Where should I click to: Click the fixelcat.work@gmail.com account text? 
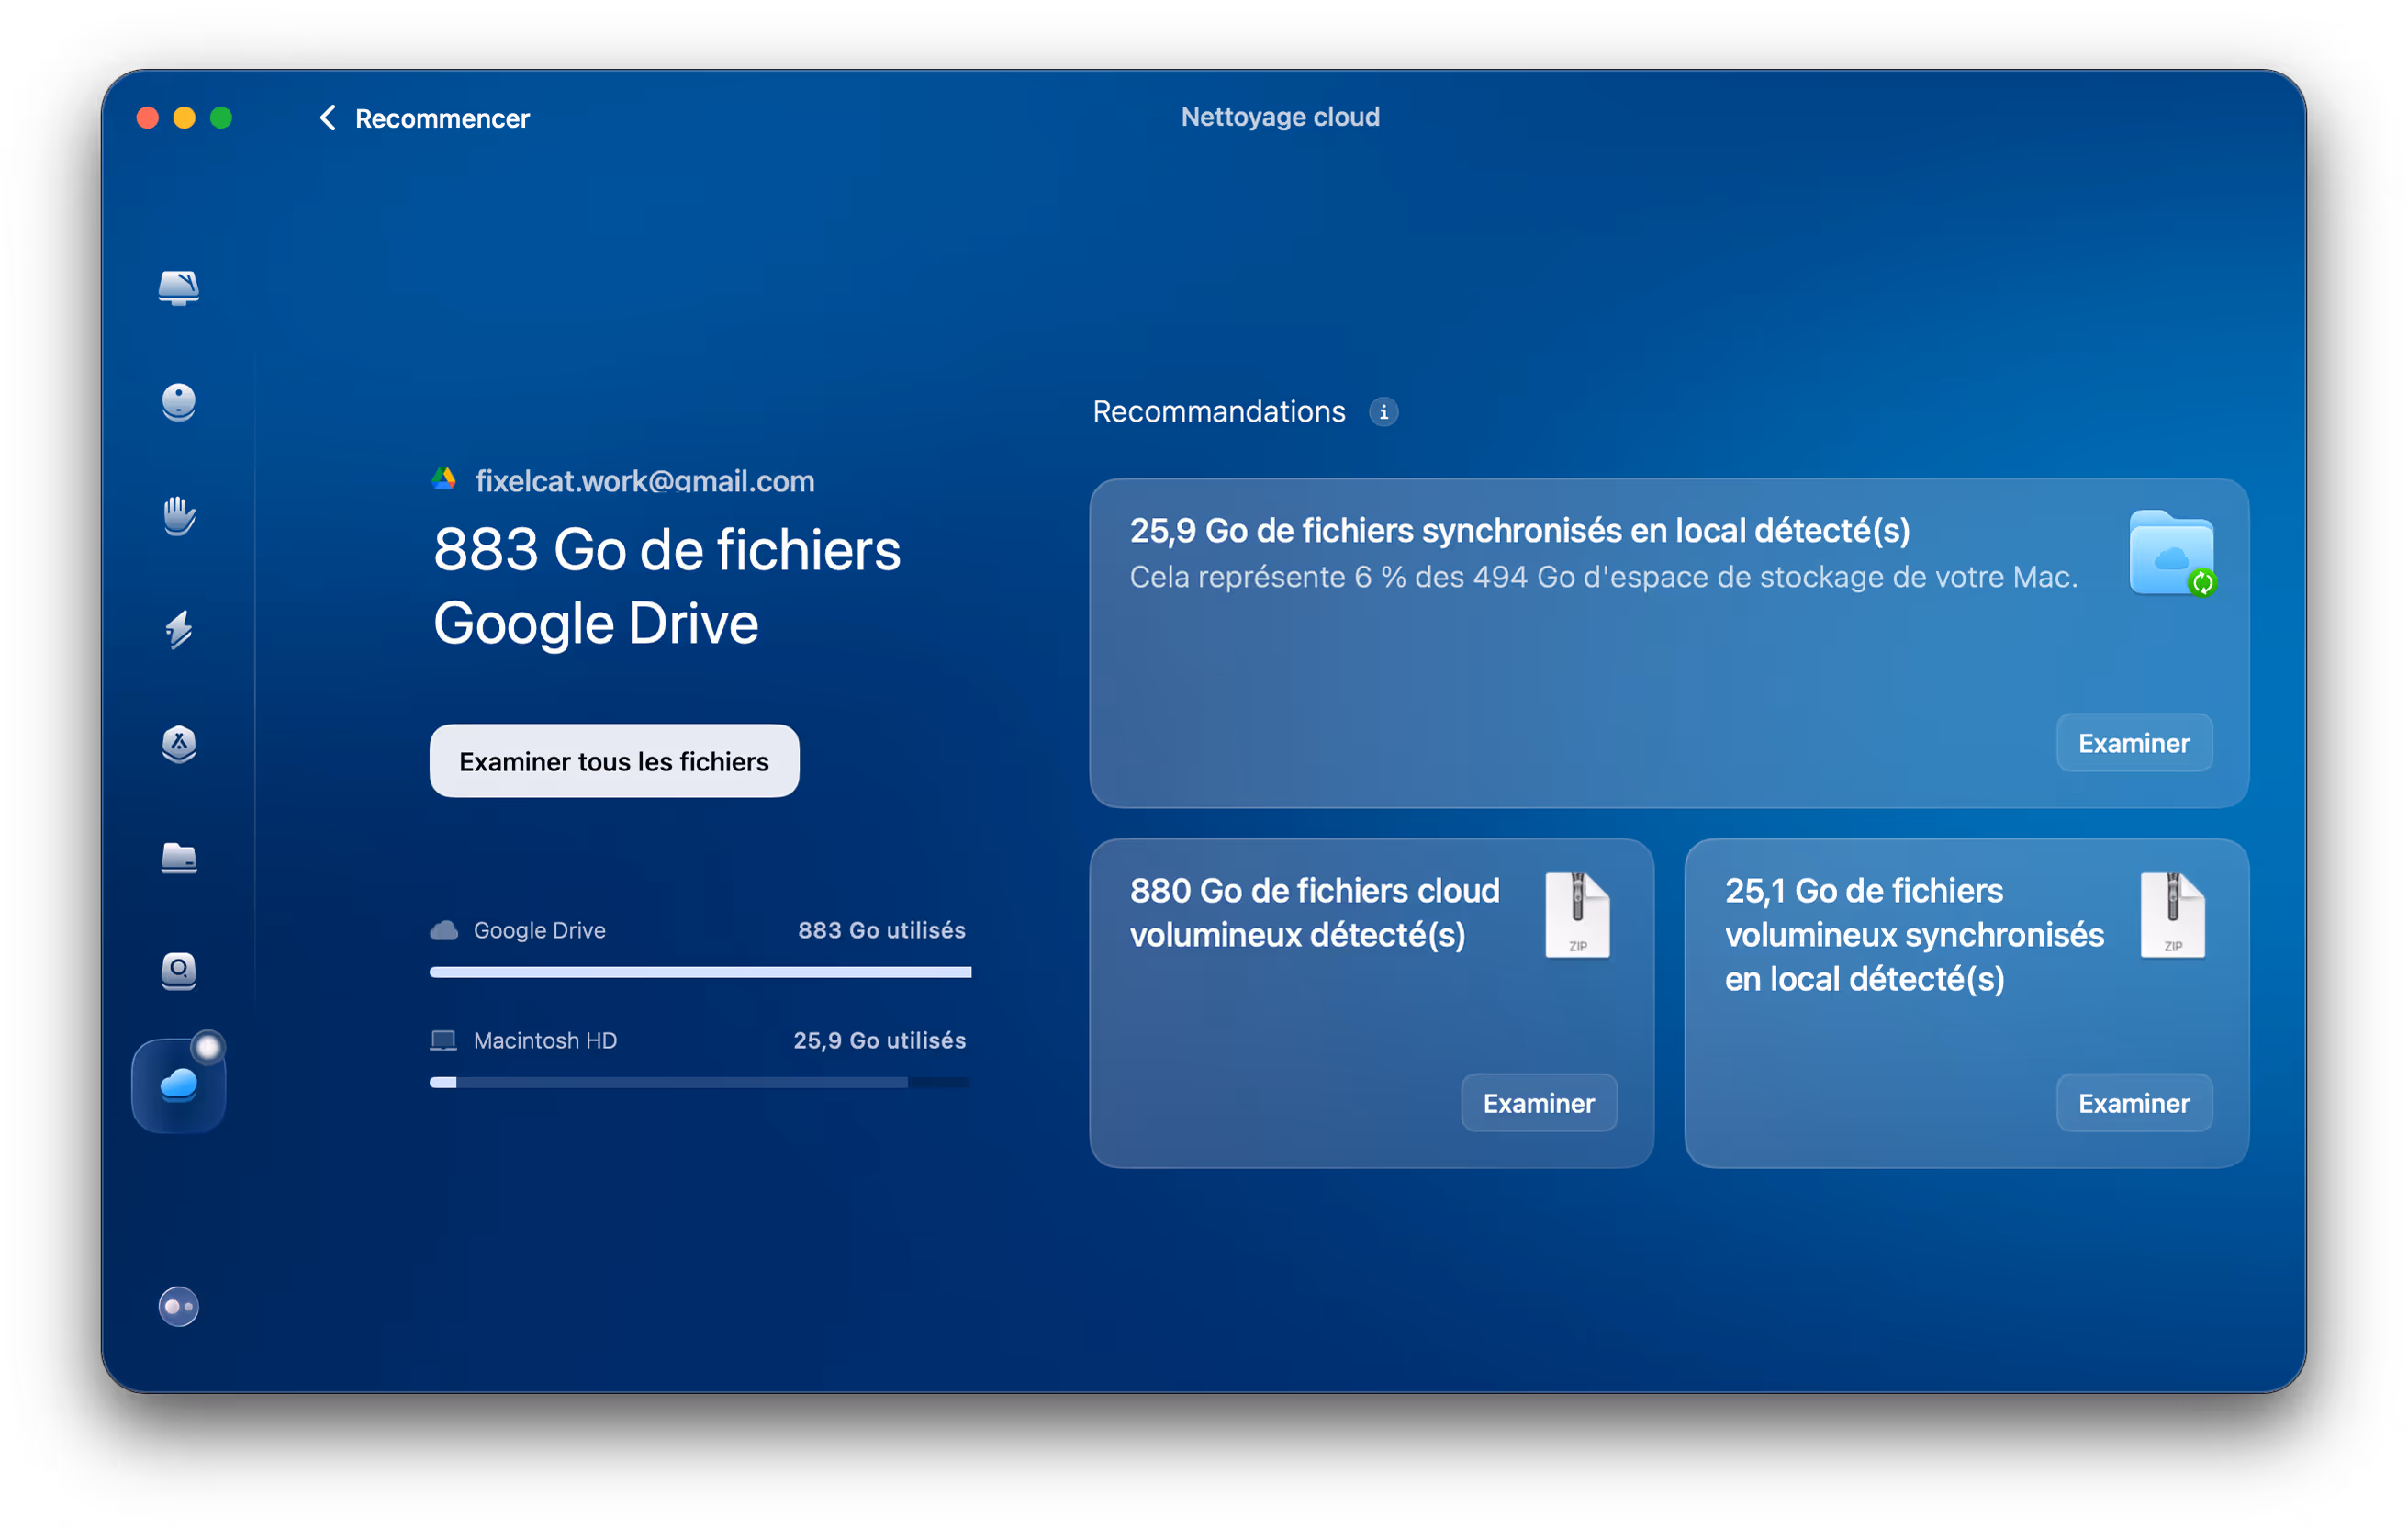click(x=645, y=481)
